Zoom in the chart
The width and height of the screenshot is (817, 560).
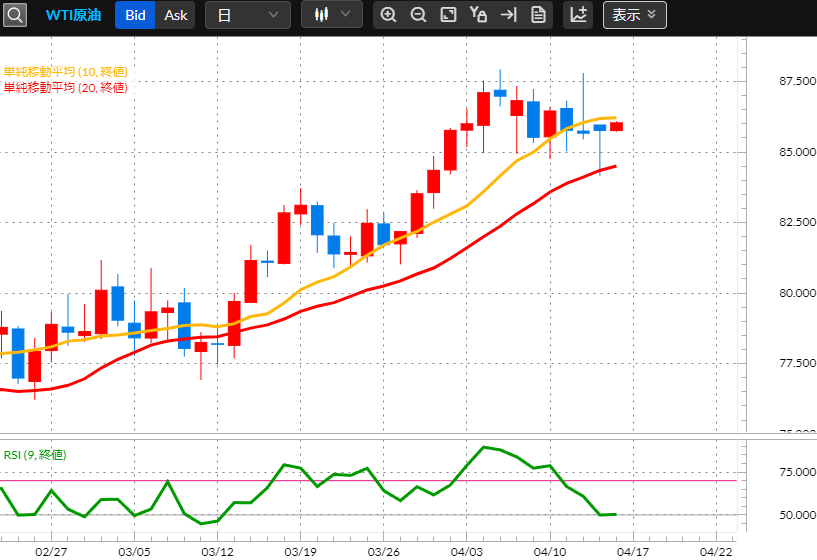coord(388,15)
